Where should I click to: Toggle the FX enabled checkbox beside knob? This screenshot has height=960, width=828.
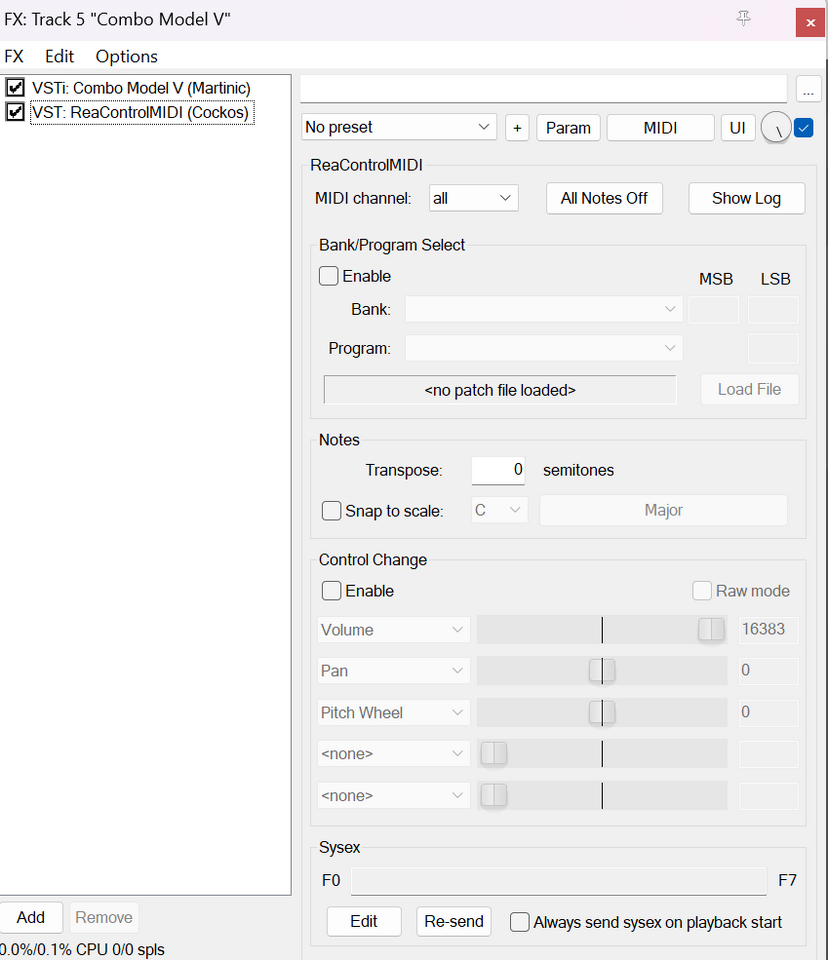pyautogui.click(x=804, y=128)
